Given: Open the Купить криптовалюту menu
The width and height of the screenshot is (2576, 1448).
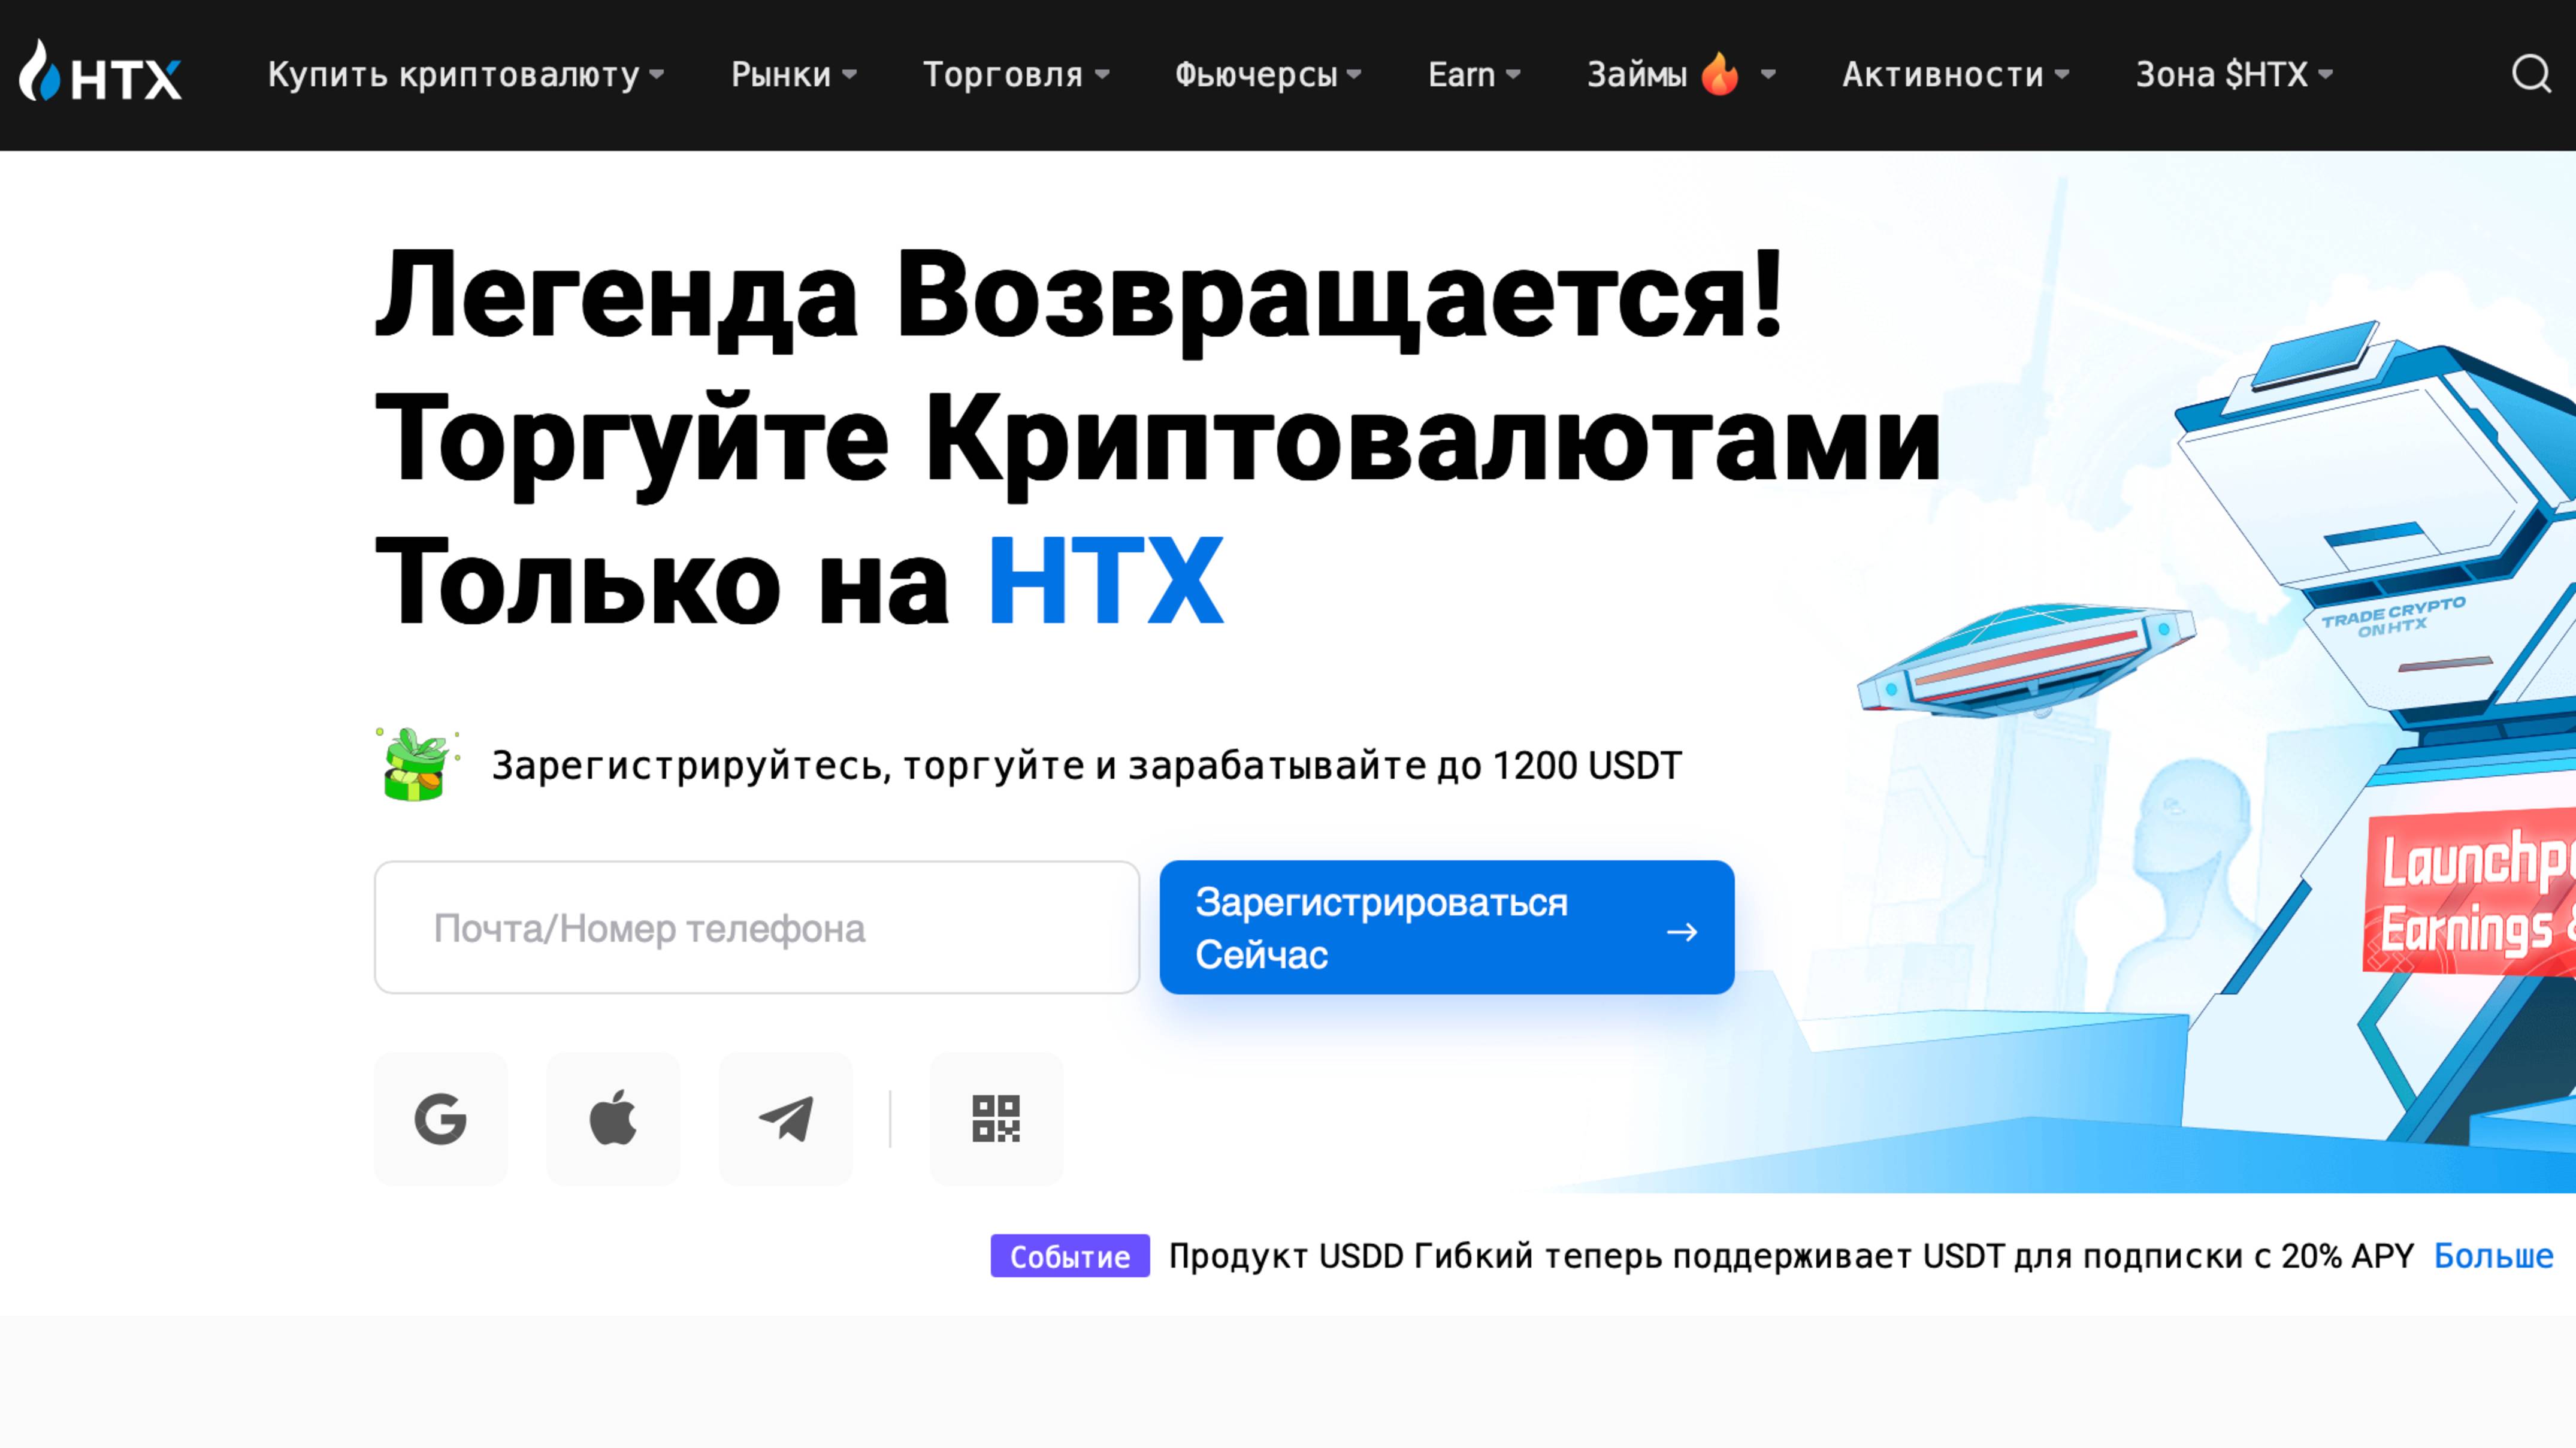Looking at the screenshot, I should pyautogui.click(x=466, y=75).
